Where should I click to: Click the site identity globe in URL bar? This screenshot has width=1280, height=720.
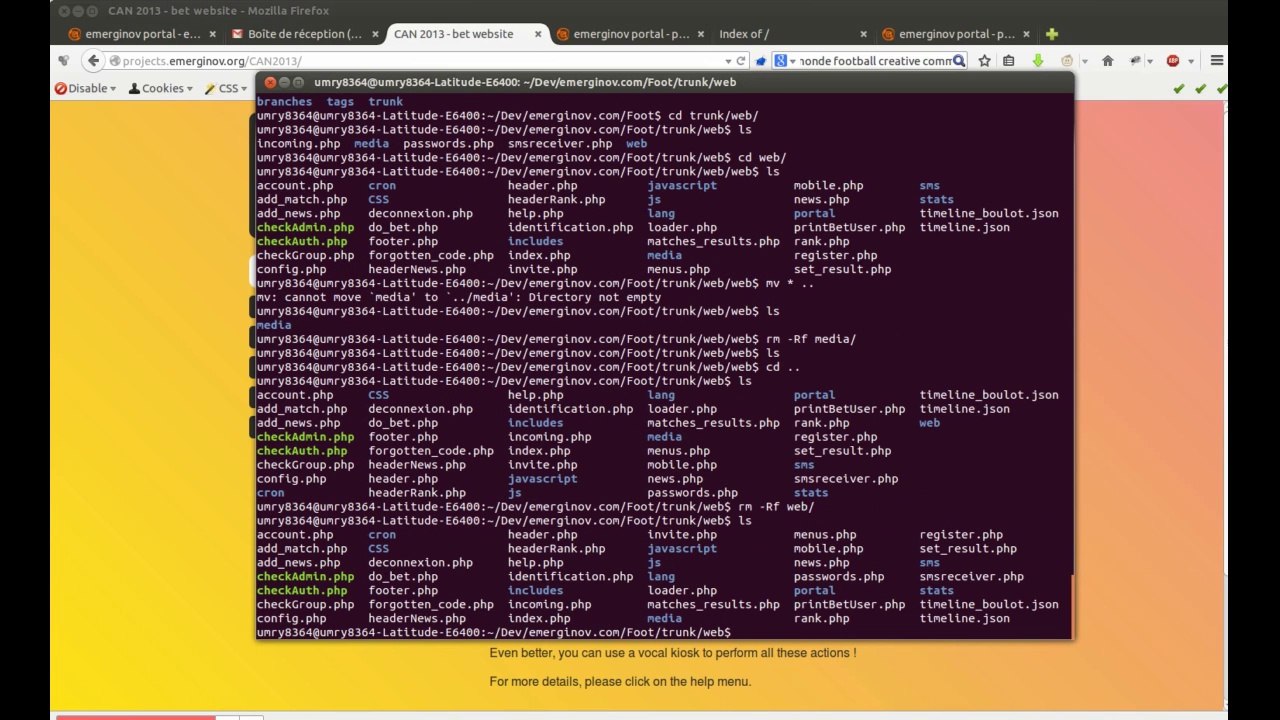pyautogui.click(x=114, y=61)
